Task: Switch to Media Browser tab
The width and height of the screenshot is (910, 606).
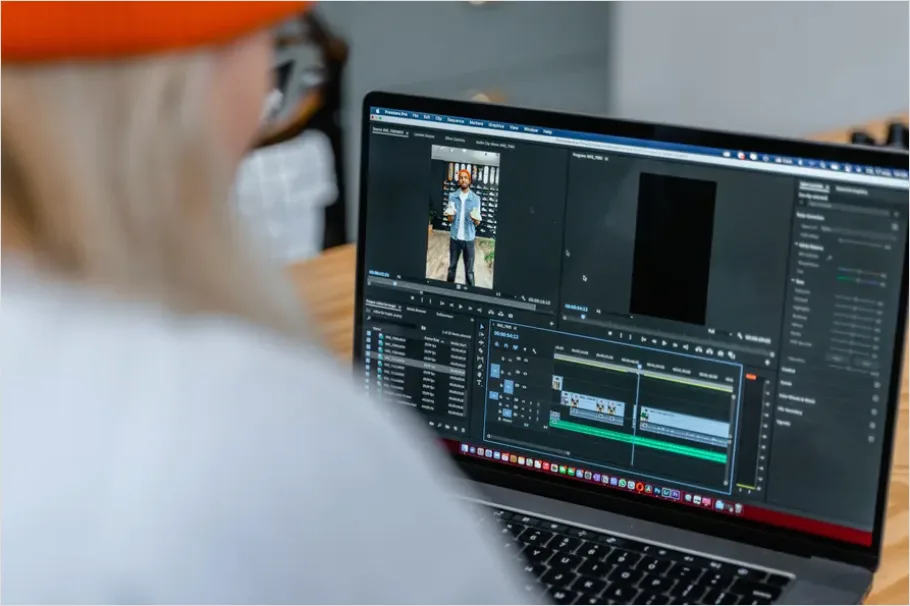Action: (416, 310)
